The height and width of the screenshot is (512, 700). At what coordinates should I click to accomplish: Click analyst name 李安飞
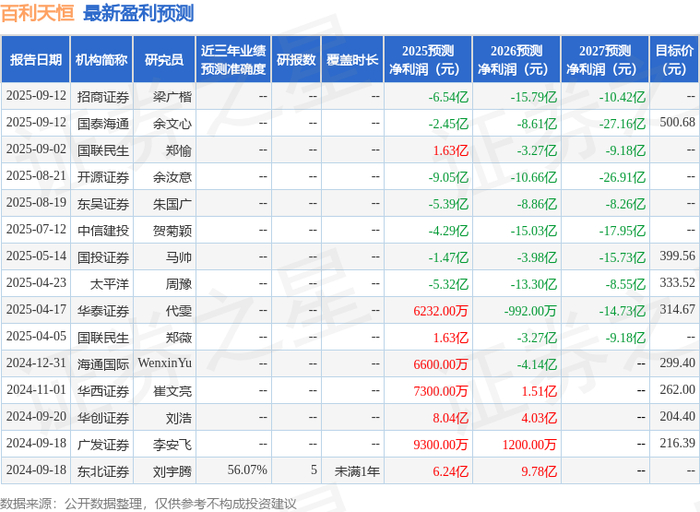[x=172, y=445]
